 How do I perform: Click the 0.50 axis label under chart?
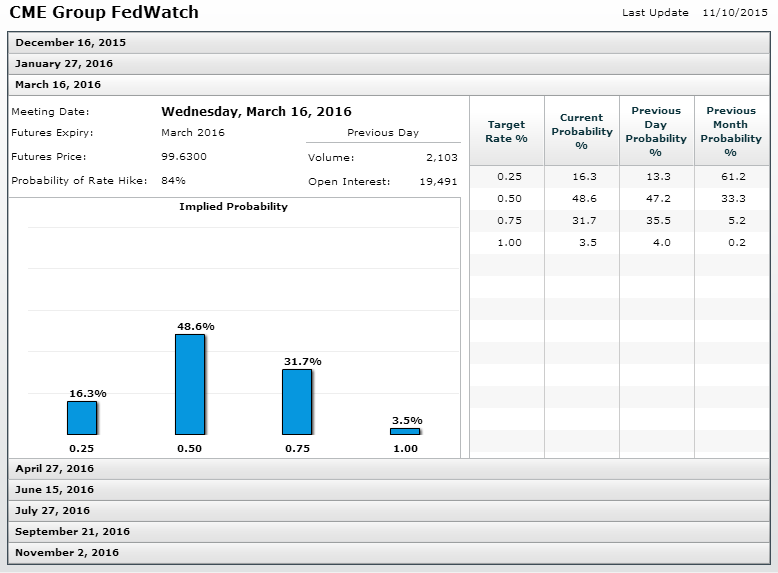(x=190, y=448)
